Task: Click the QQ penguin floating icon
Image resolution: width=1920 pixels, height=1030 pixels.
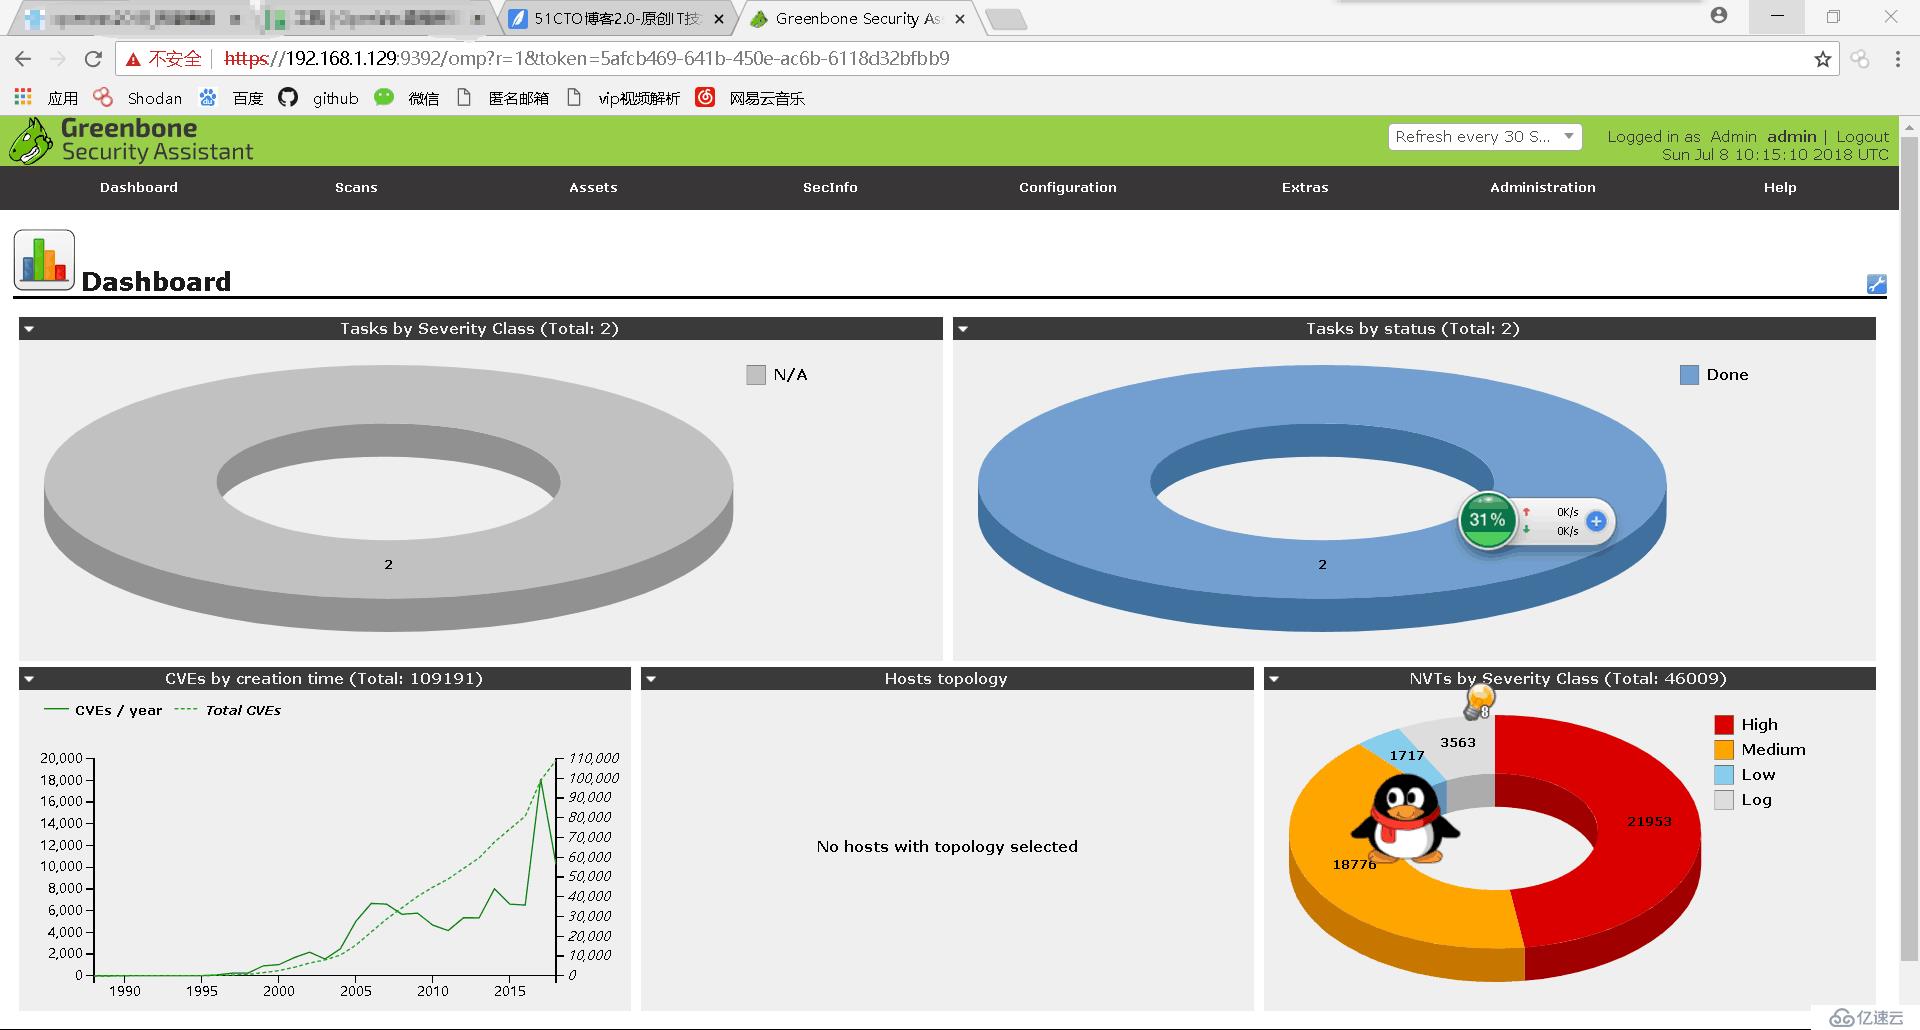Action: [1405, 820]
